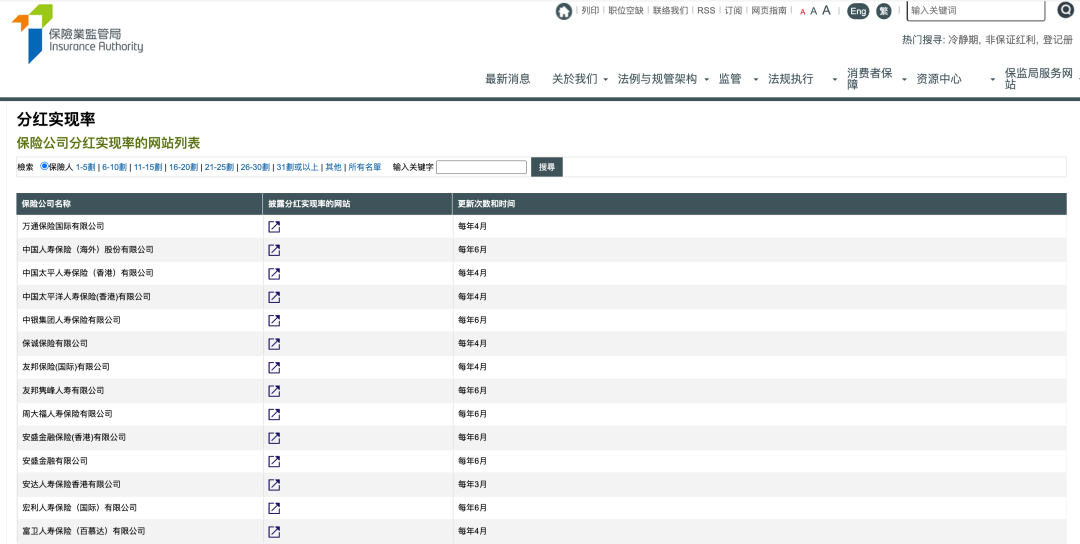Filter by the 11-15劃 stroke link
Screen dimensions: 1080x544
click(x=148, y=167)
